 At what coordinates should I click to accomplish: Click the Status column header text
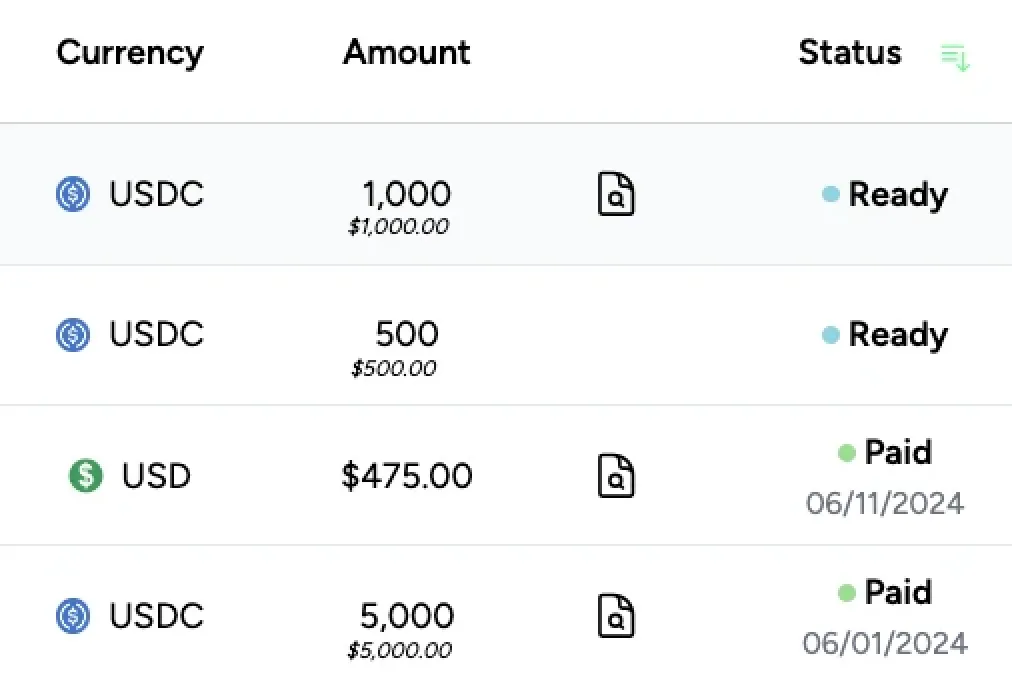tap(849, 53)
